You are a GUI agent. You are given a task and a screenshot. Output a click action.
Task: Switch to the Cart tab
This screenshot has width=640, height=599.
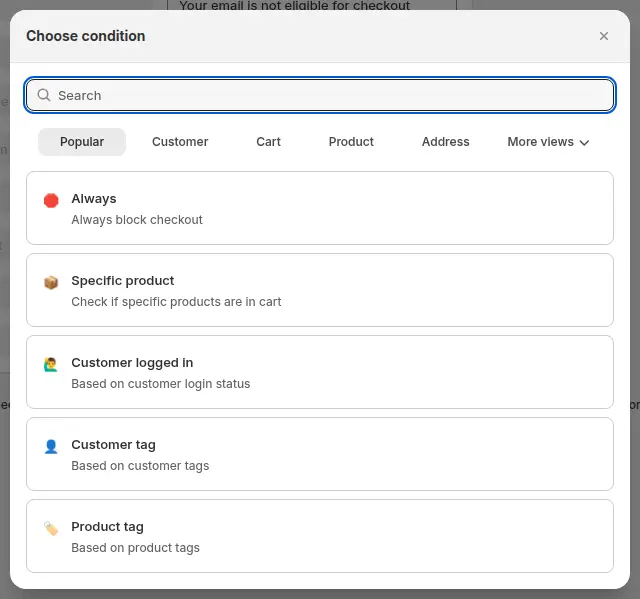tap(268, 142)
